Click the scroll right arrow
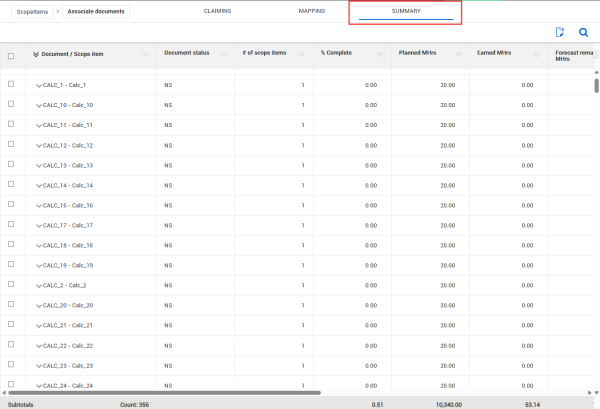The height and width of the screenshot is (409, 600). [x=589, y=393]
